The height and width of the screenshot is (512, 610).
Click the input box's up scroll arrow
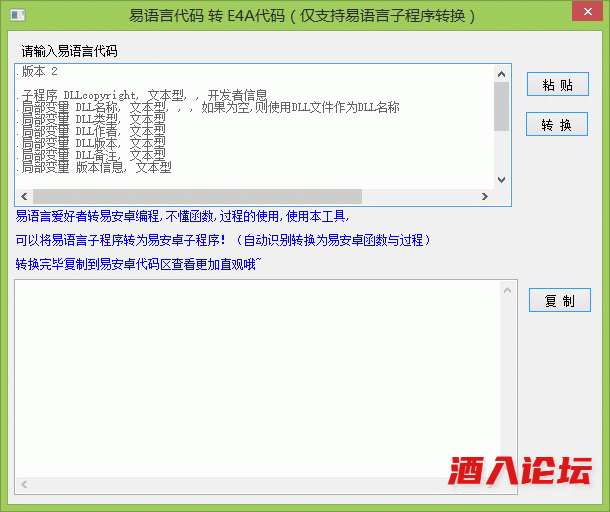pyautogui.click(x=501, y=74)
